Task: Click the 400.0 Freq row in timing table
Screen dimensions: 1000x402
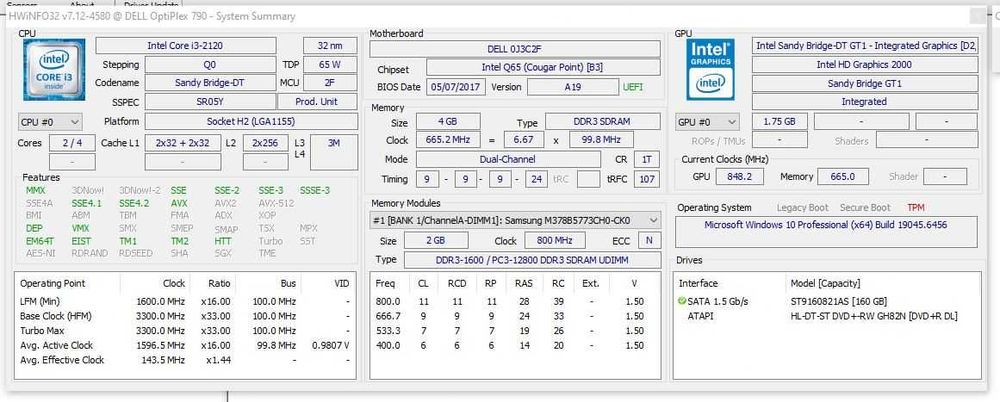Action: (x=515, y=345)
